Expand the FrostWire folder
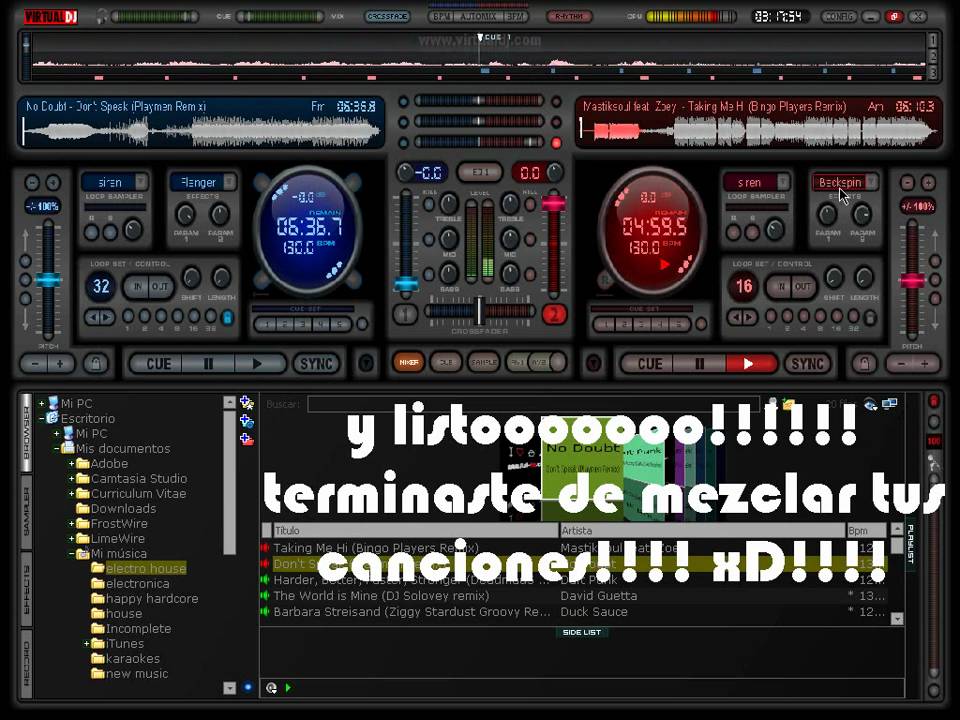The width and height of the screenshot is (960, 720). click(x=72, y=523)
